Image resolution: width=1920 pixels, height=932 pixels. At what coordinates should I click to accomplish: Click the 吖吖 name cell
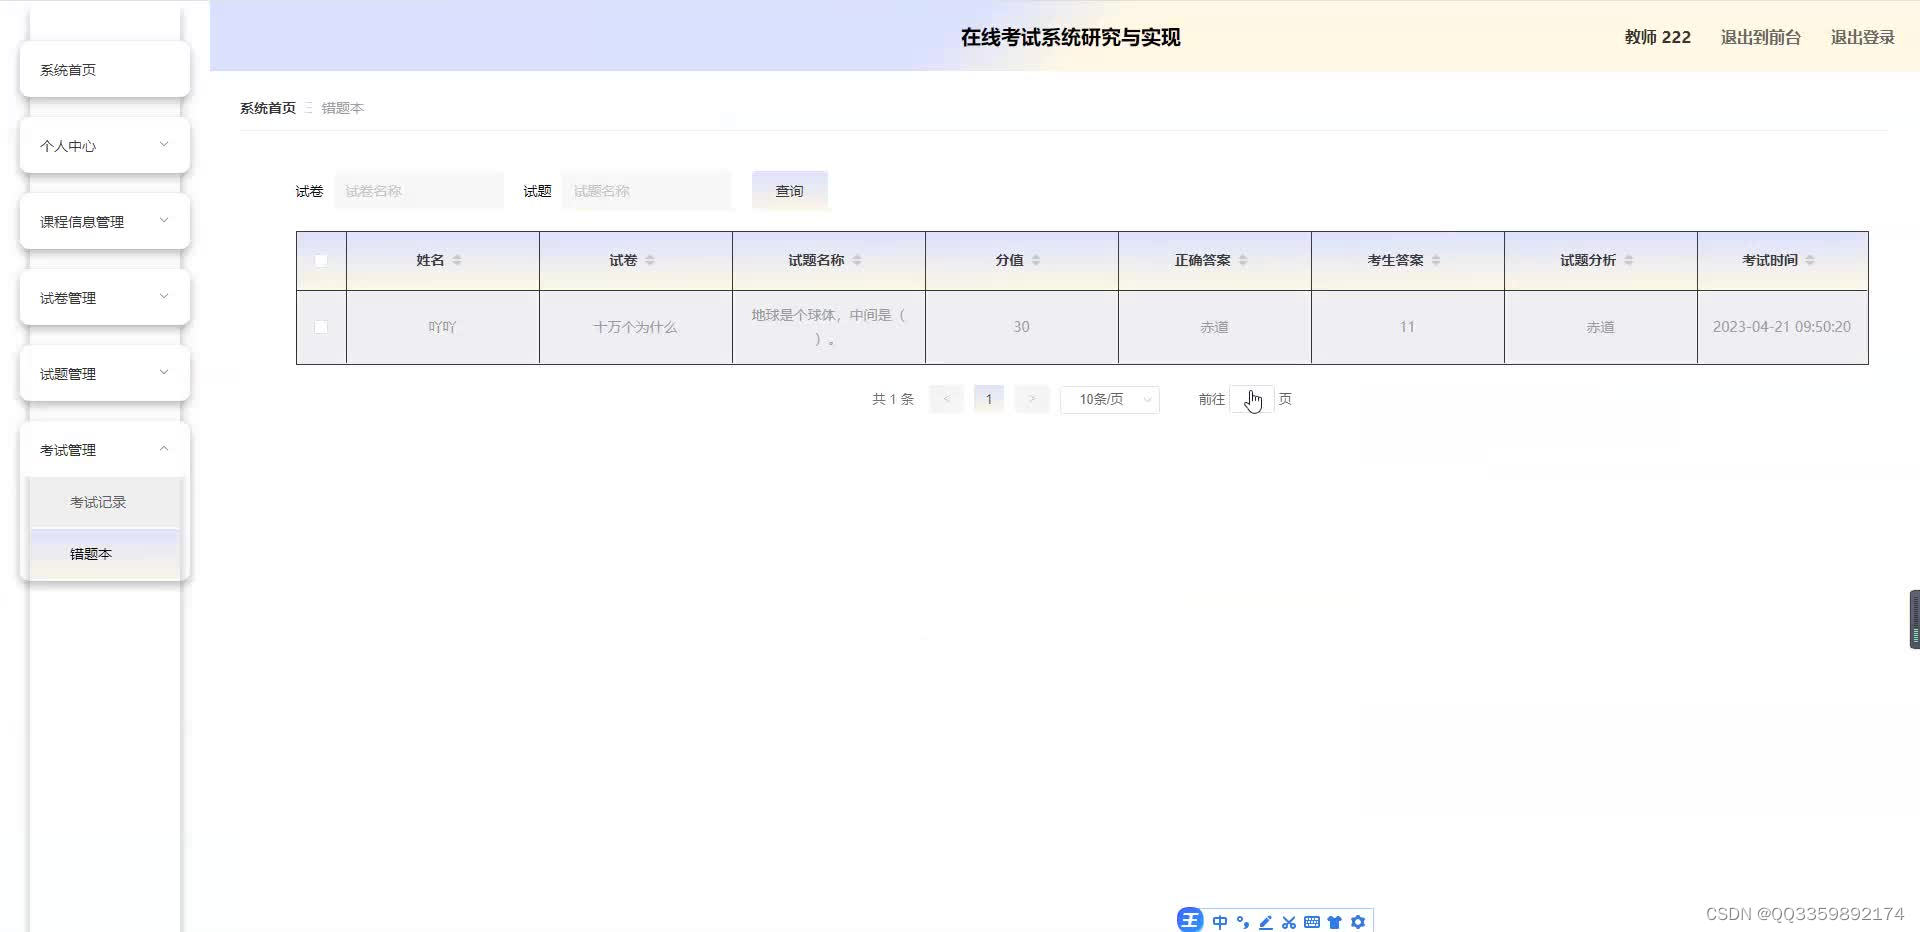click(442, 327)
